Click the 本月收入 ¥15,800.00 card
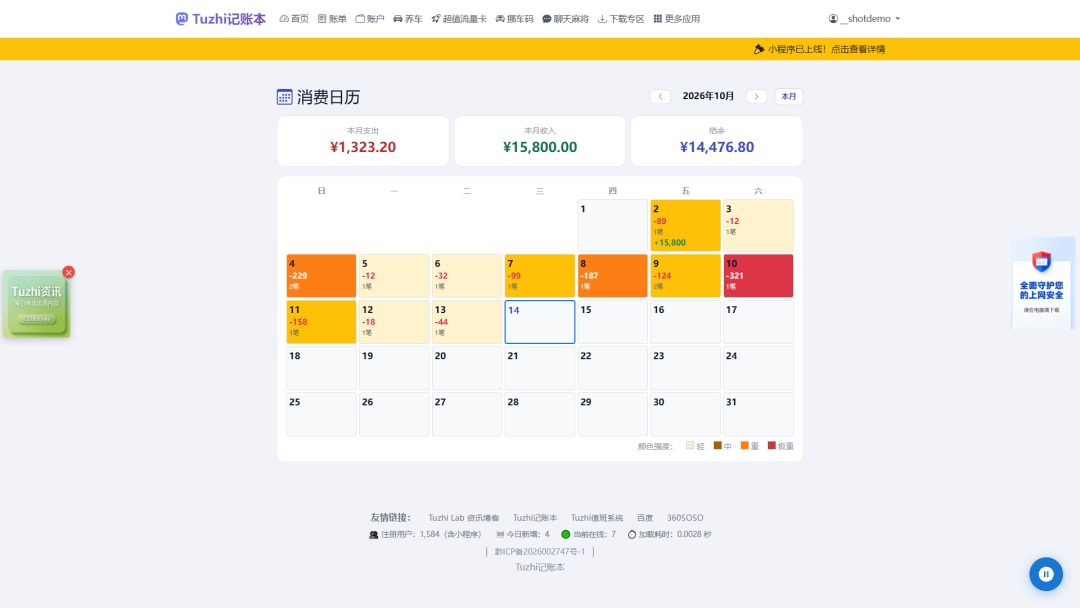This screenshot has width=1080, height=608. (540, 140)
